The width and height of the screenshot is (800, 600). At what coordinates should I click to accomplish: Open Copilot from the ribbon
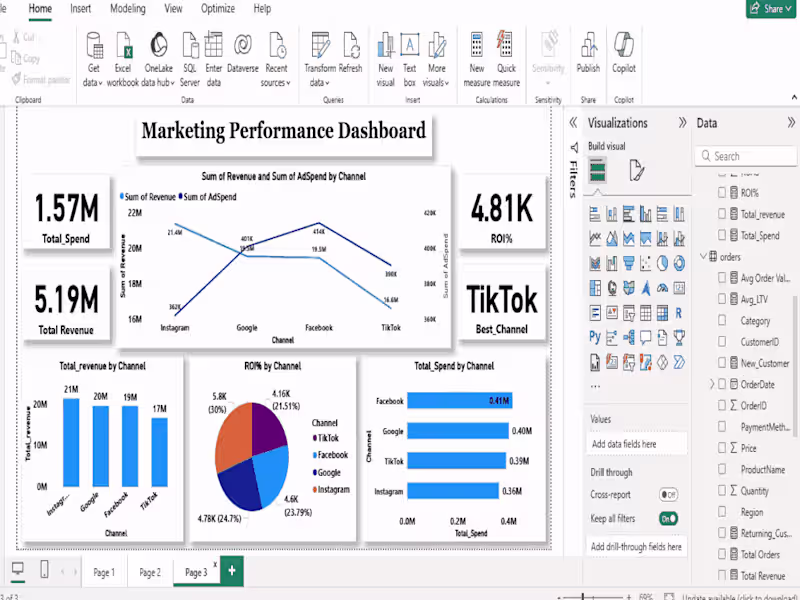pos(623,57)
